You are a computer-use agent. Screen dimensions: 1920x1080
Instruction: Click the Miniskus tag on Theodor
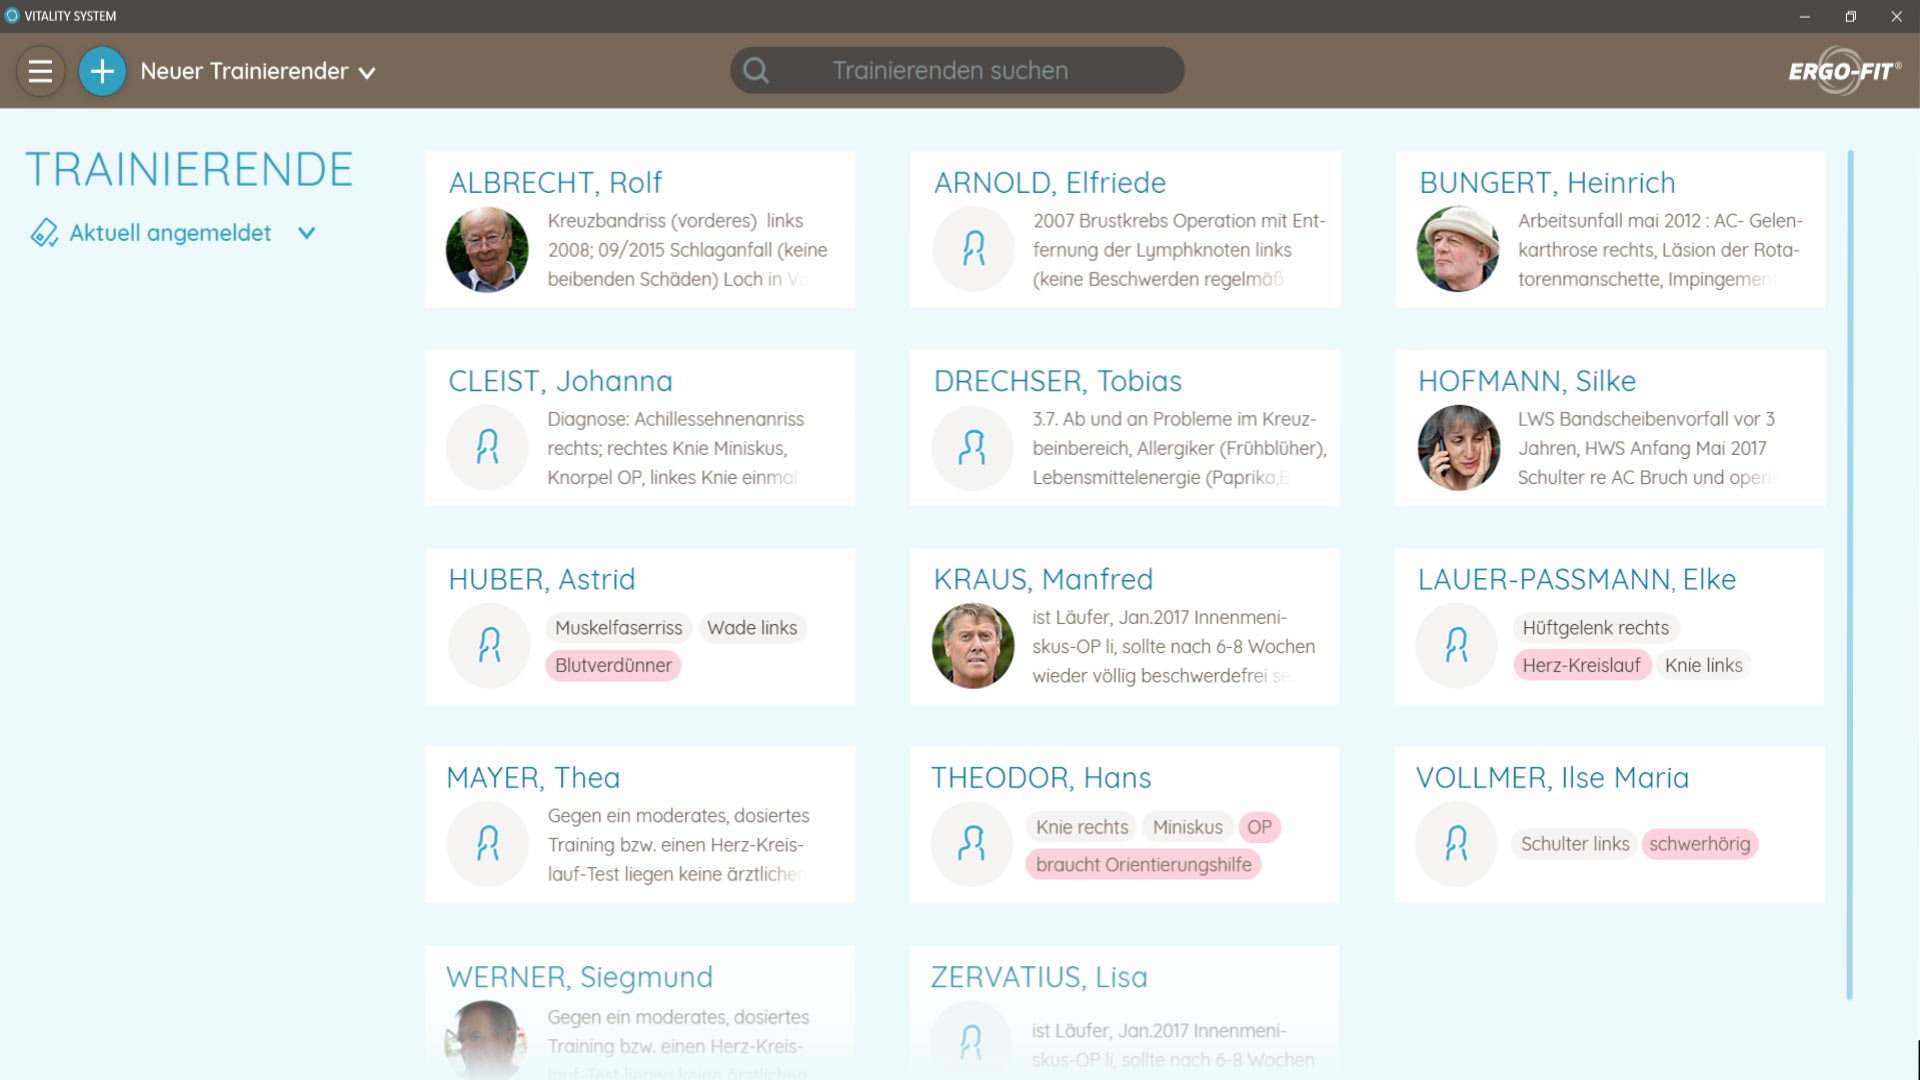tap(1187, 827)
